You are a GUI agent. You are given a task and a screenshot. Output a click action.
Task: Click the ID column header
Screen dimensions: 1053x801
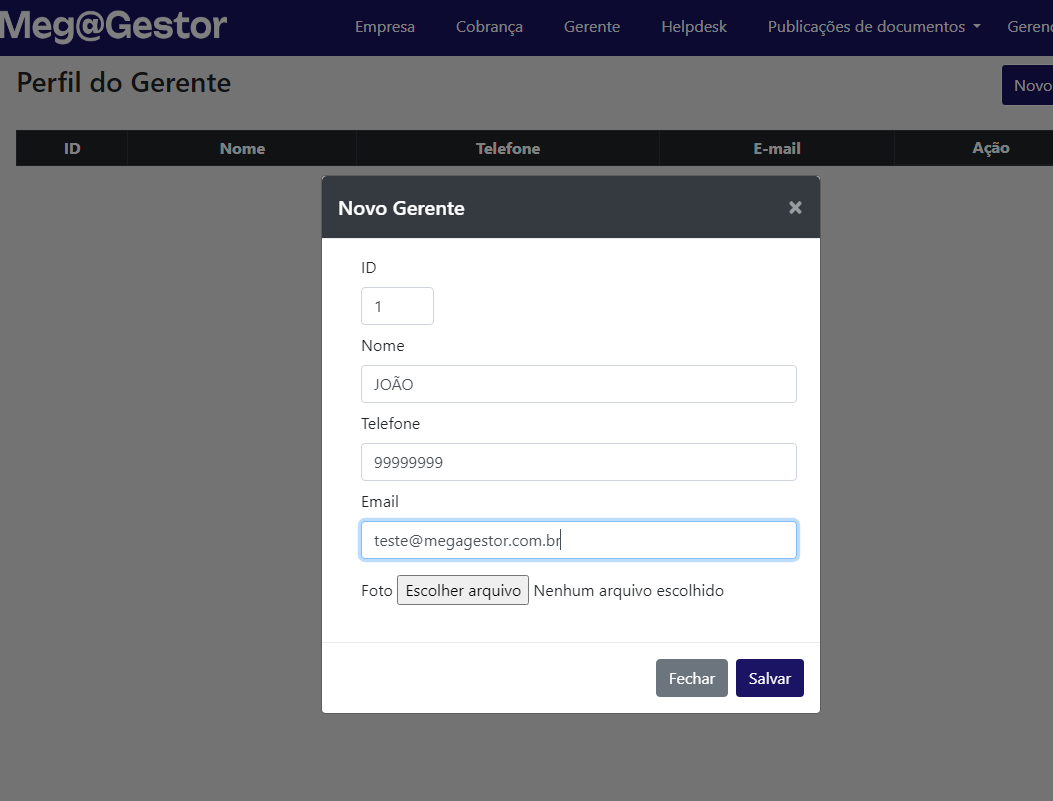72,148
